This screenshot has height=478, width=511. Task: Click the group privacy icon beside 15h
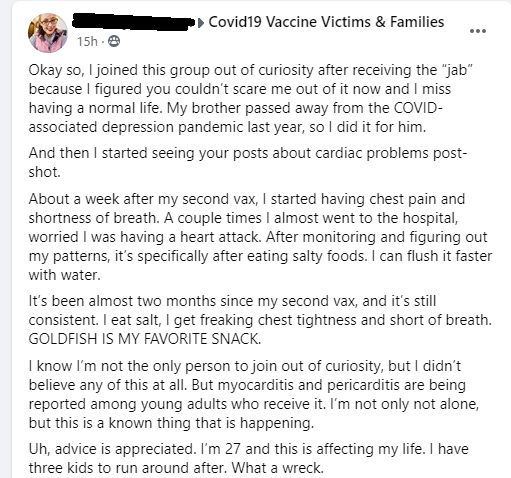[114, 41]
